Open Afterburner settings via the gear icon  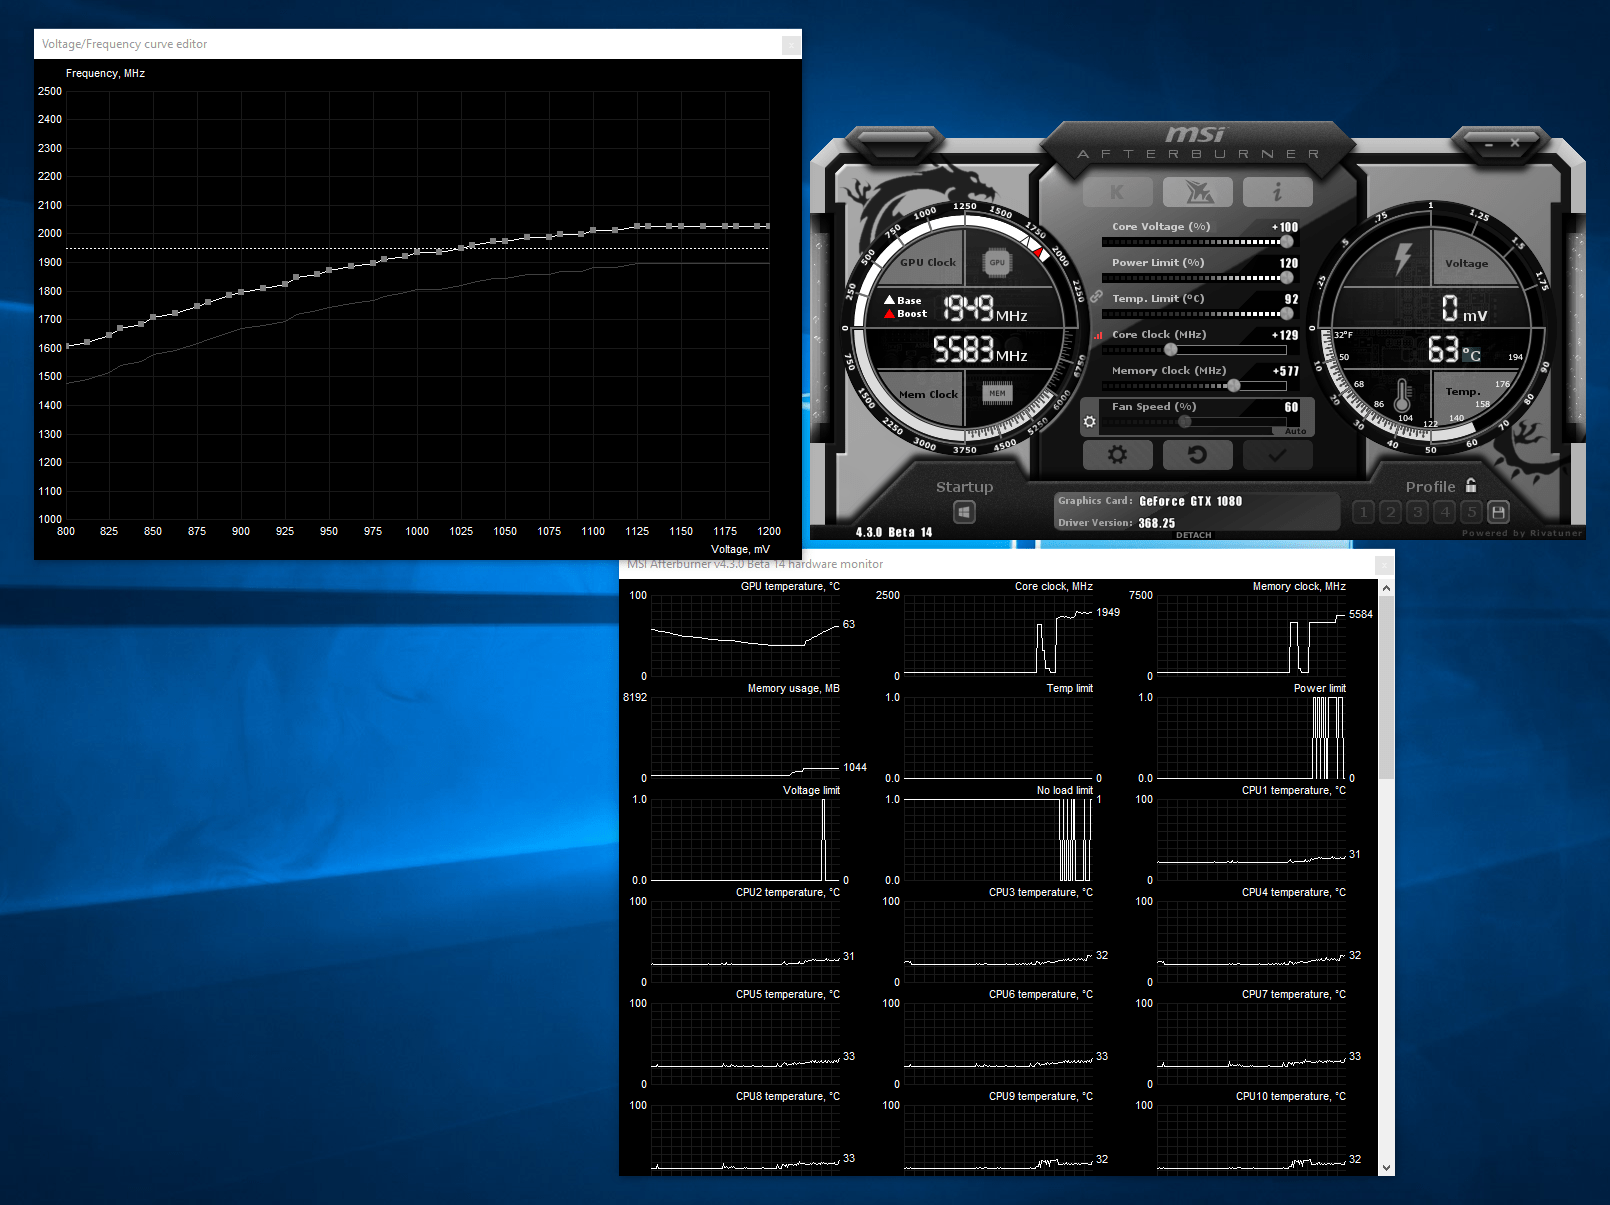1117,455
